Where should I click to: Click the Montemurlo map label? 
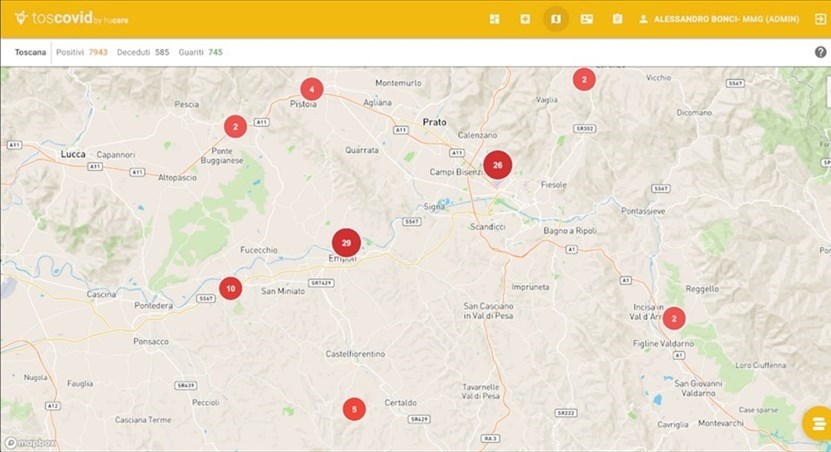tap(399, 83)
